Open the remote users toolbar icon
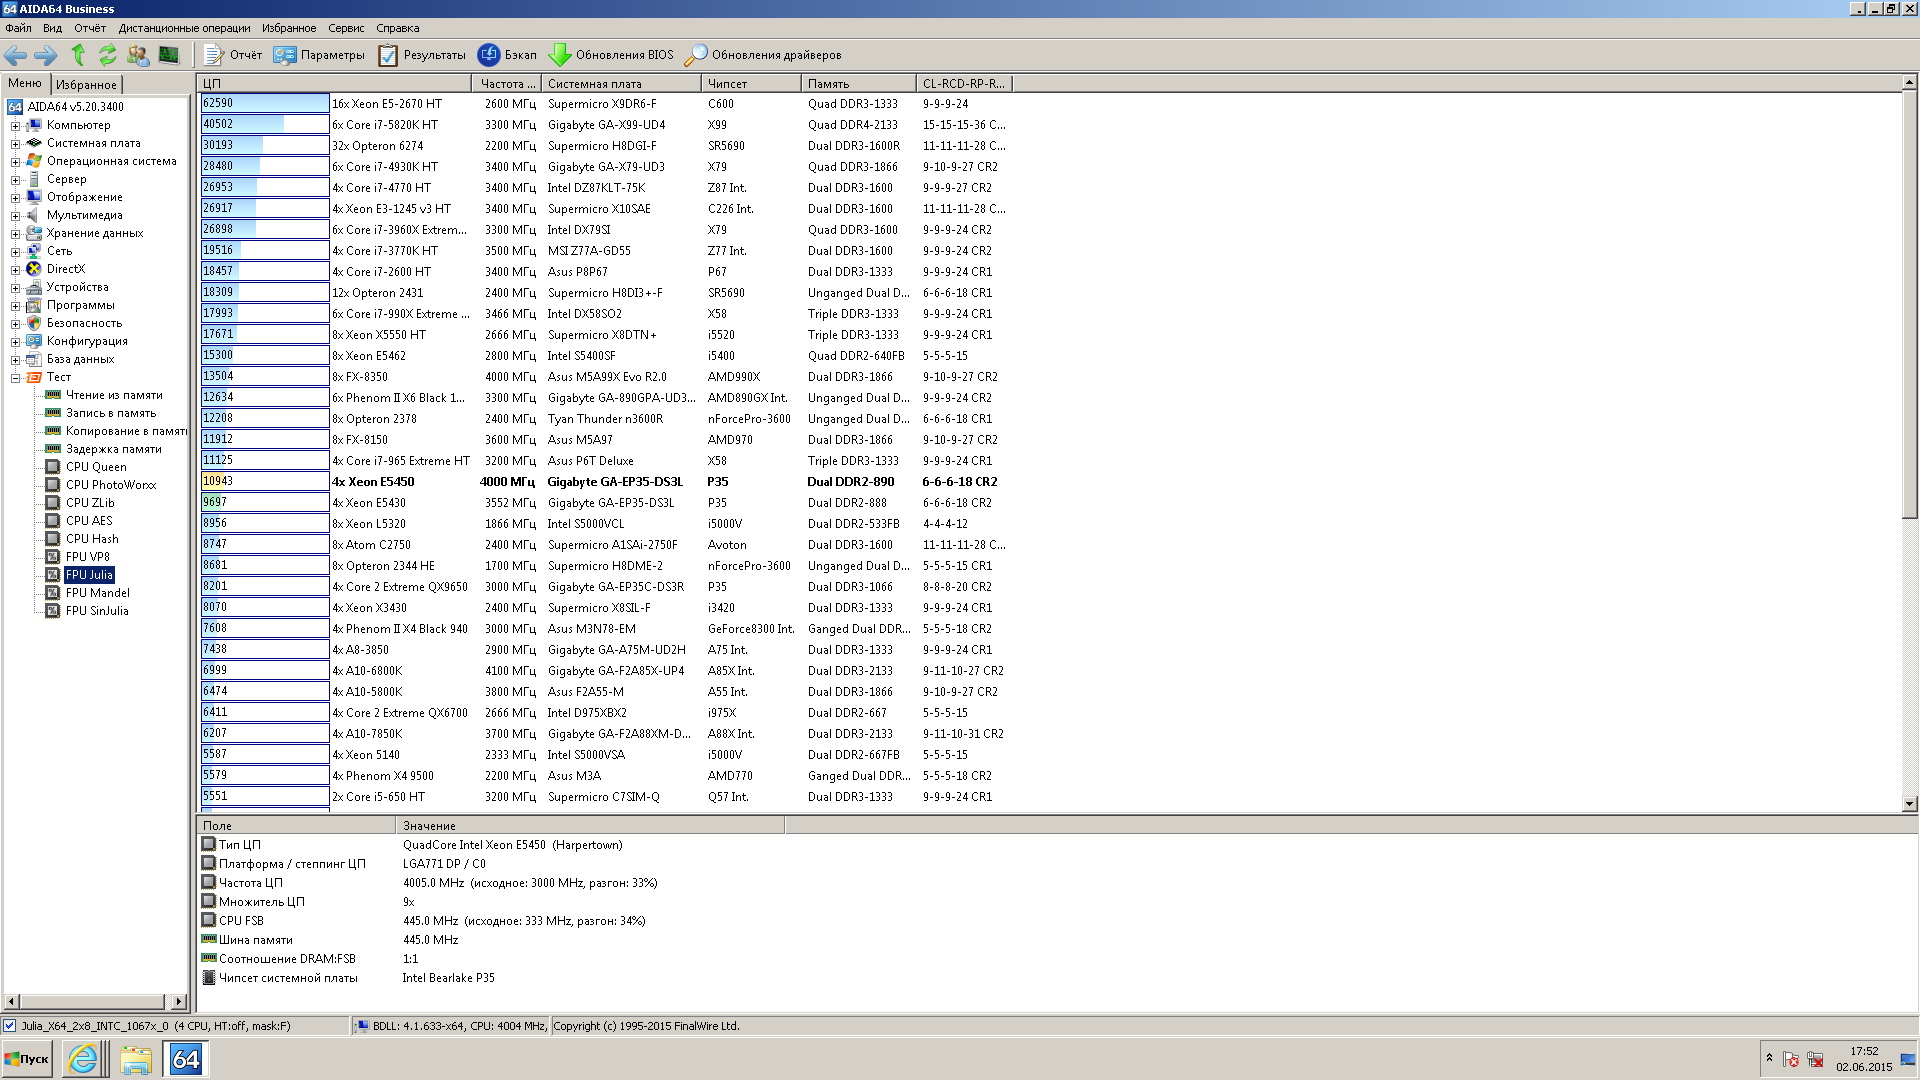Screen dimensions: 1920x1080 138,55
